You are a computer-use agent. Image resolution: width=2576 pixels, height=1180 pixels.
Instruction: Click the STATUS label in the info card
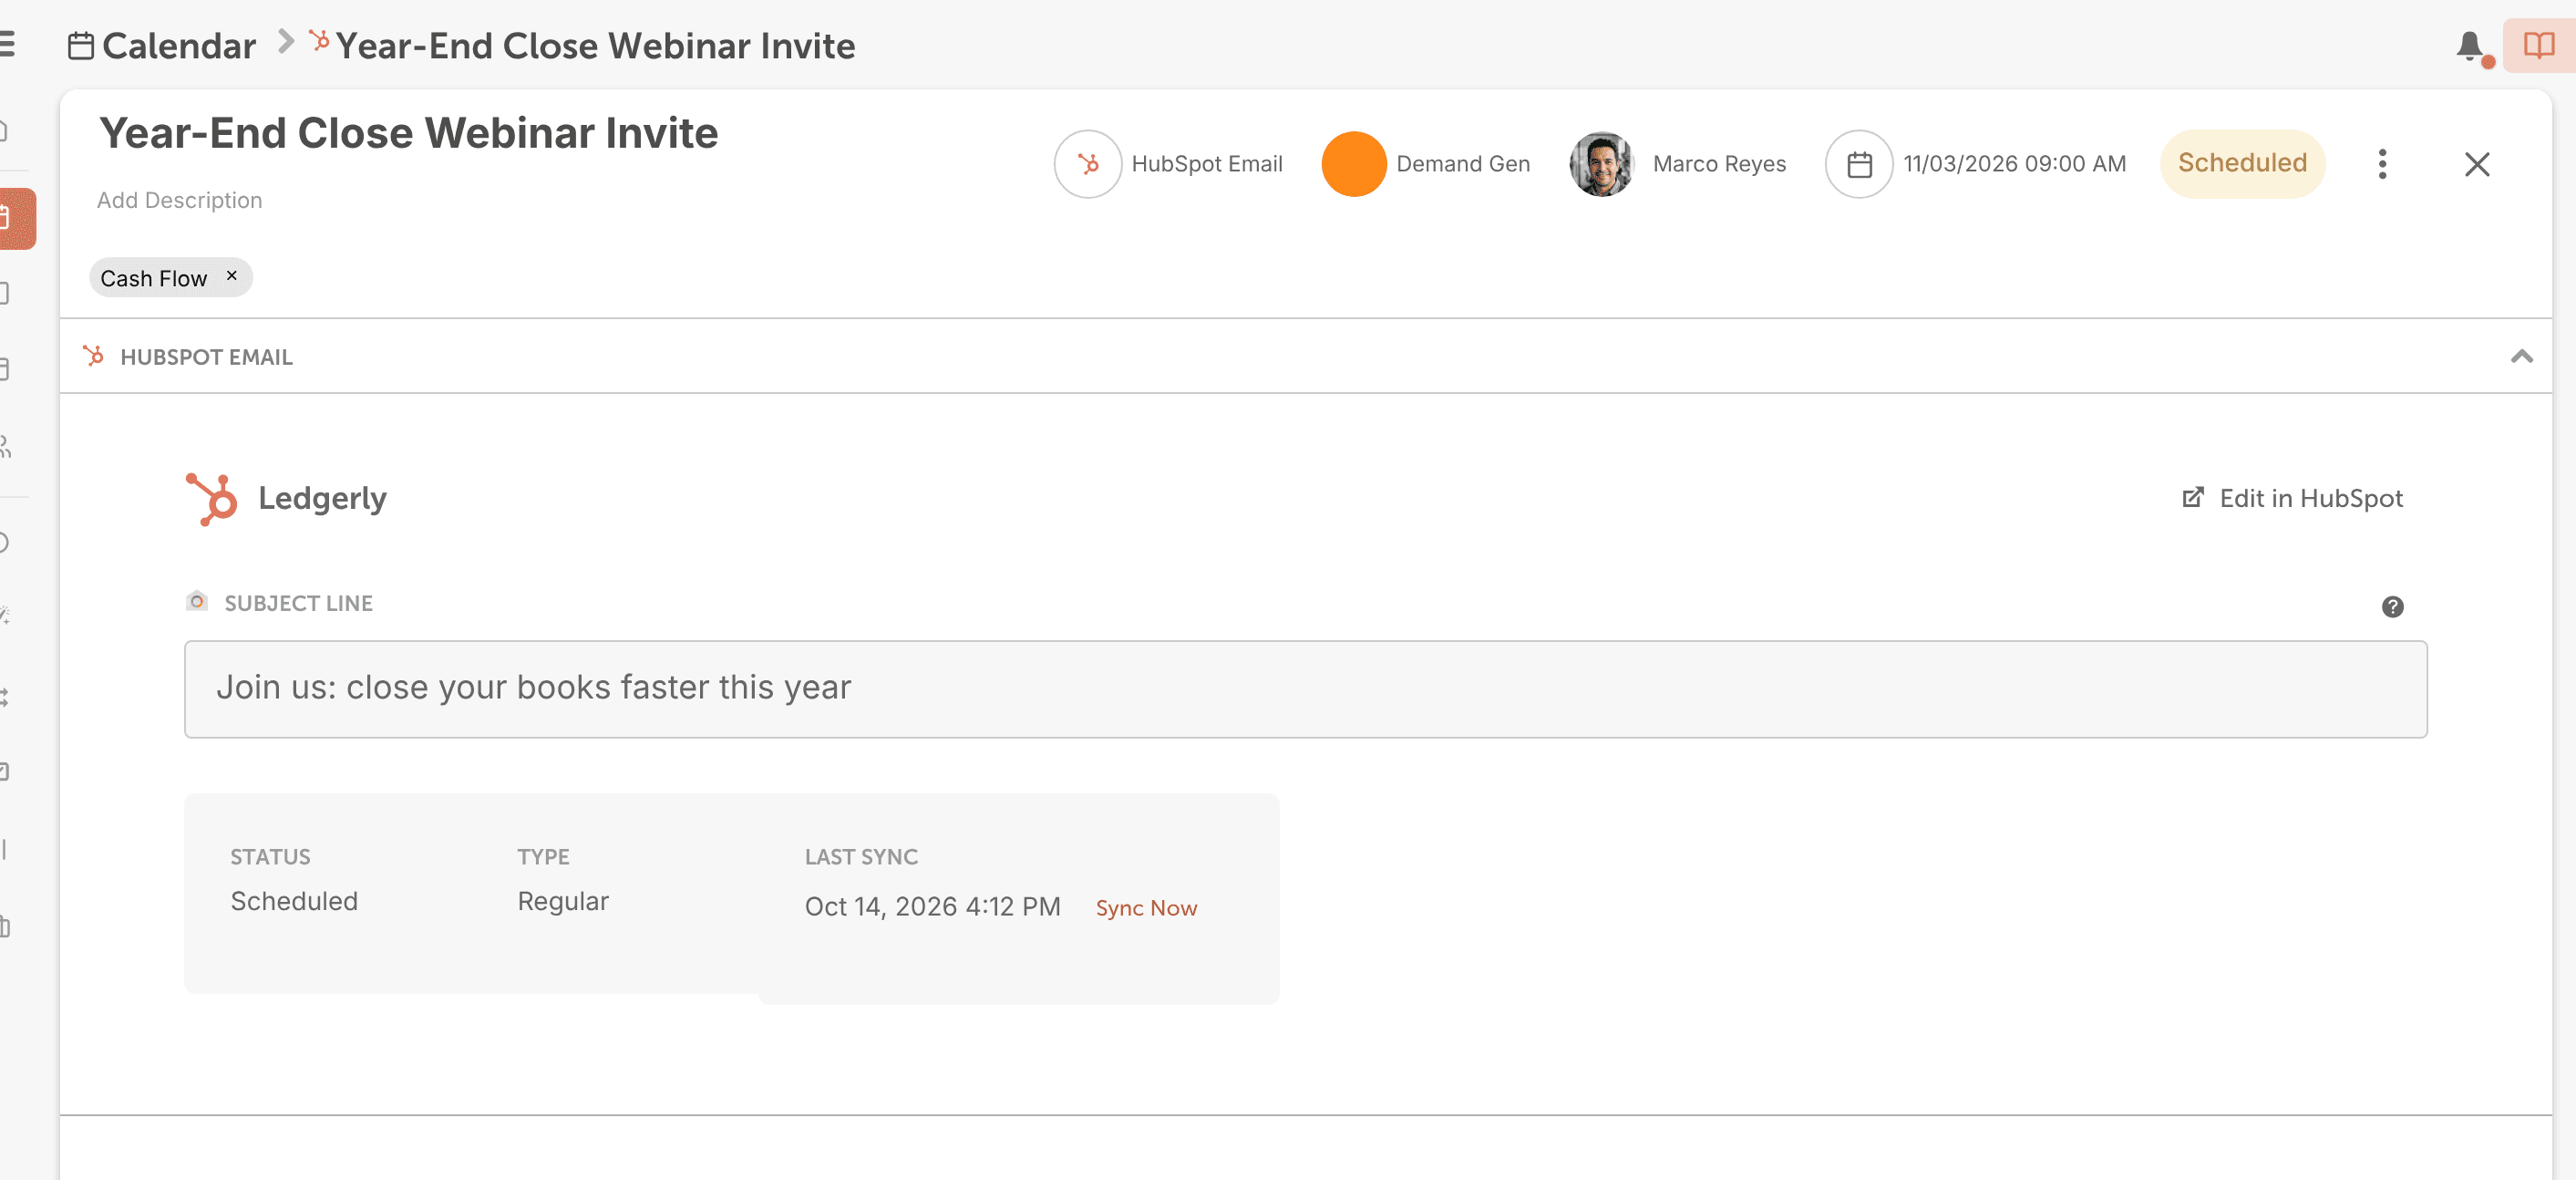(270, 857)
